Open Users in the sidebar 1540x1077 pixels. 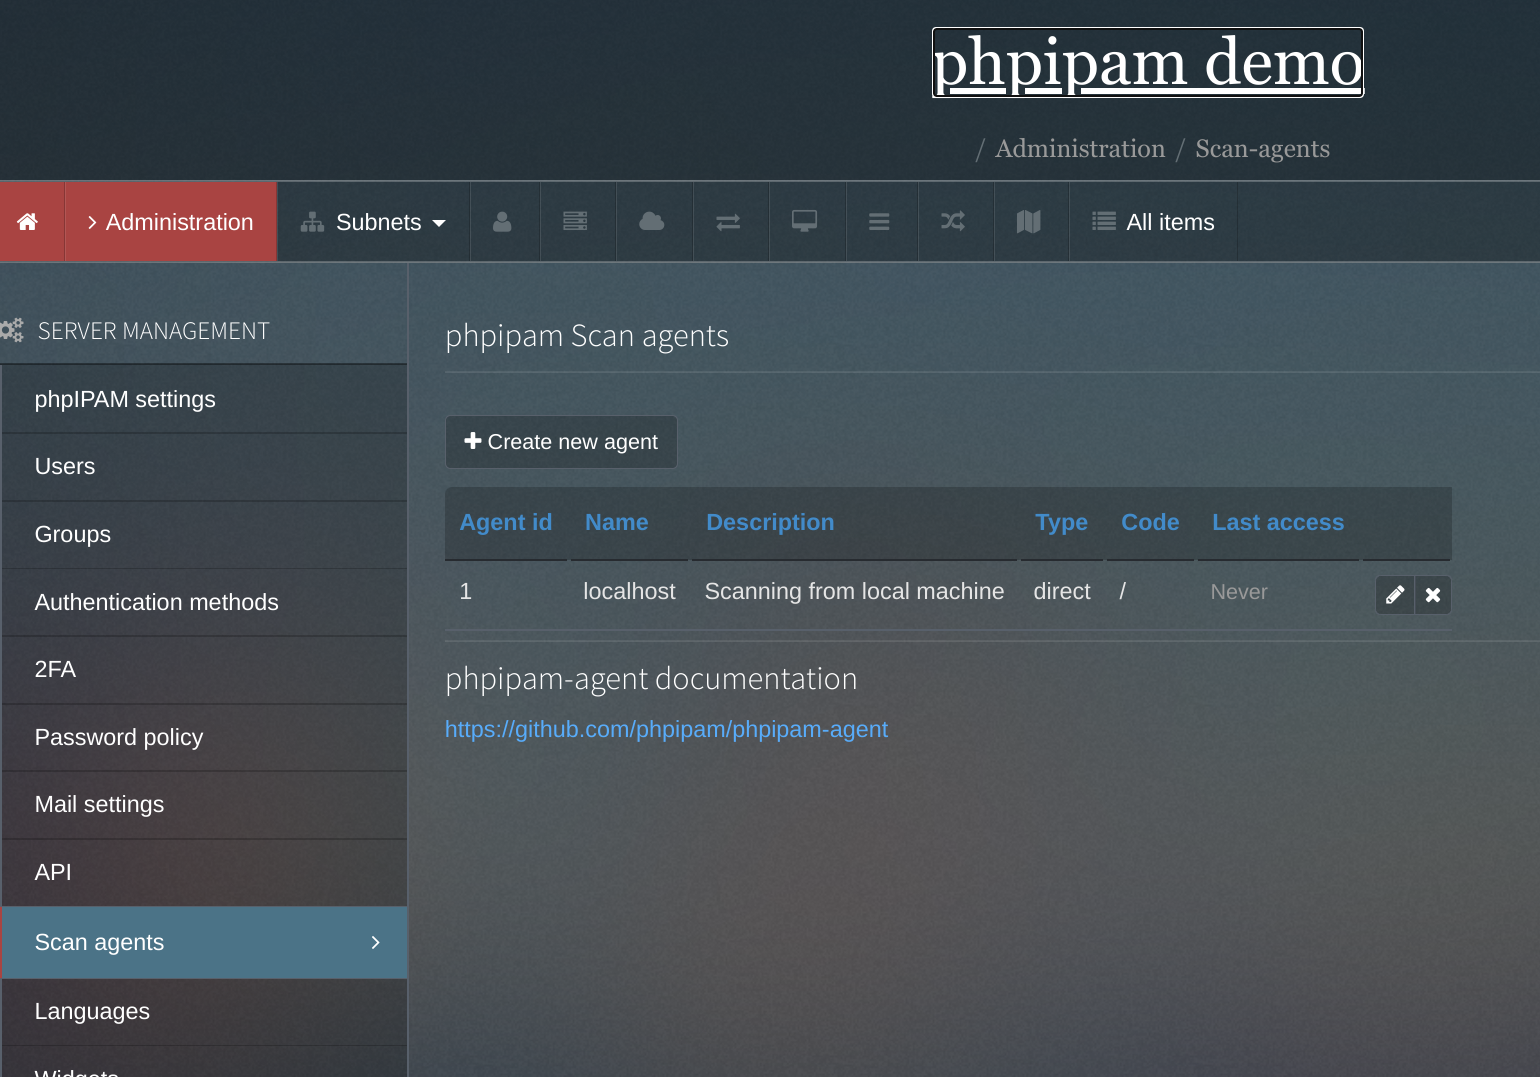pyautogui.click(x=204, y=467)
